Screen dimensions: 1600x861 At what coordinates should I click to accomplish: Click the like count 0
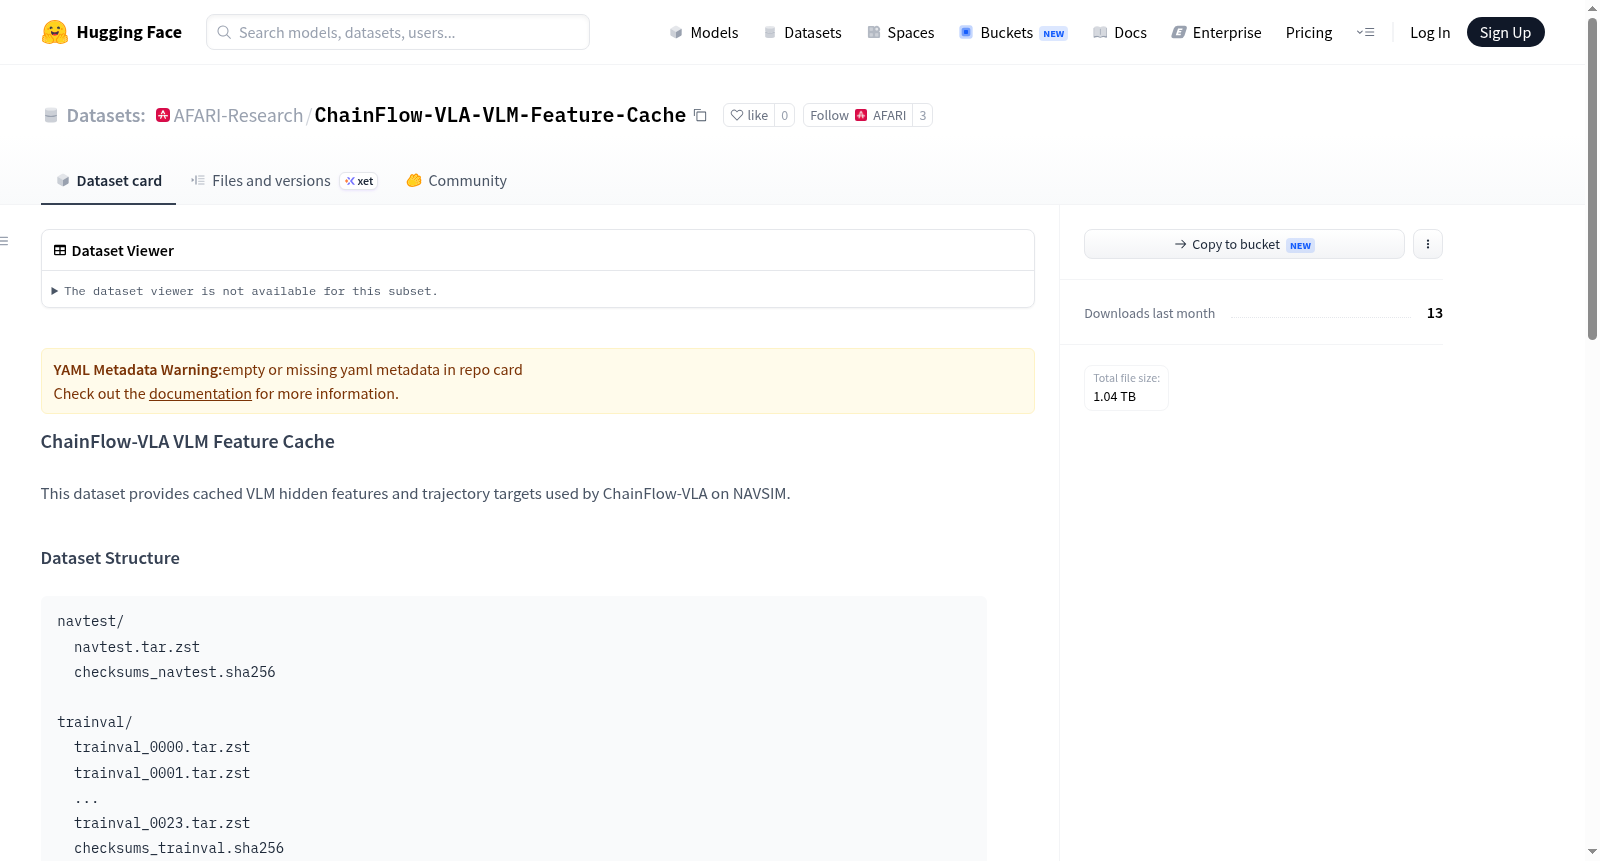[784, 115]
